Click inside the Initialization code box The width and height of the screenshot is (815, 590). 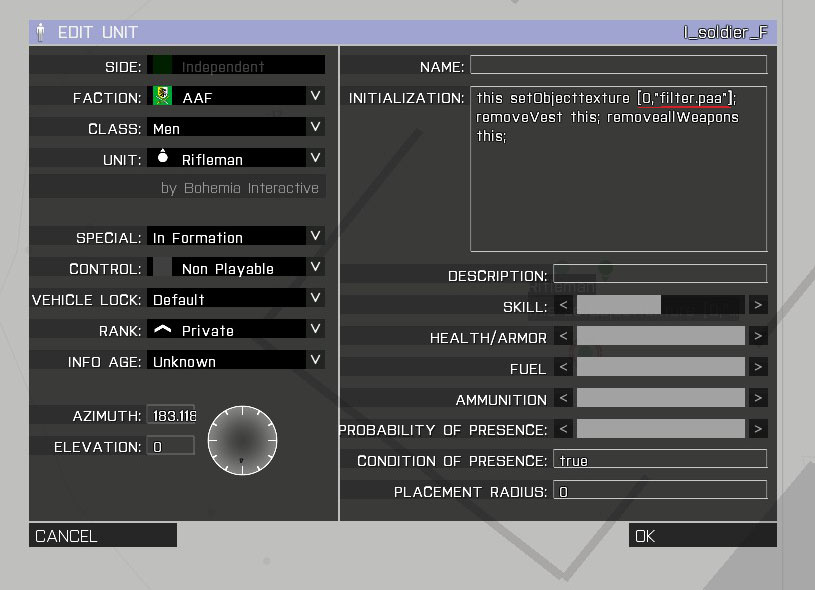click(619, 169)
